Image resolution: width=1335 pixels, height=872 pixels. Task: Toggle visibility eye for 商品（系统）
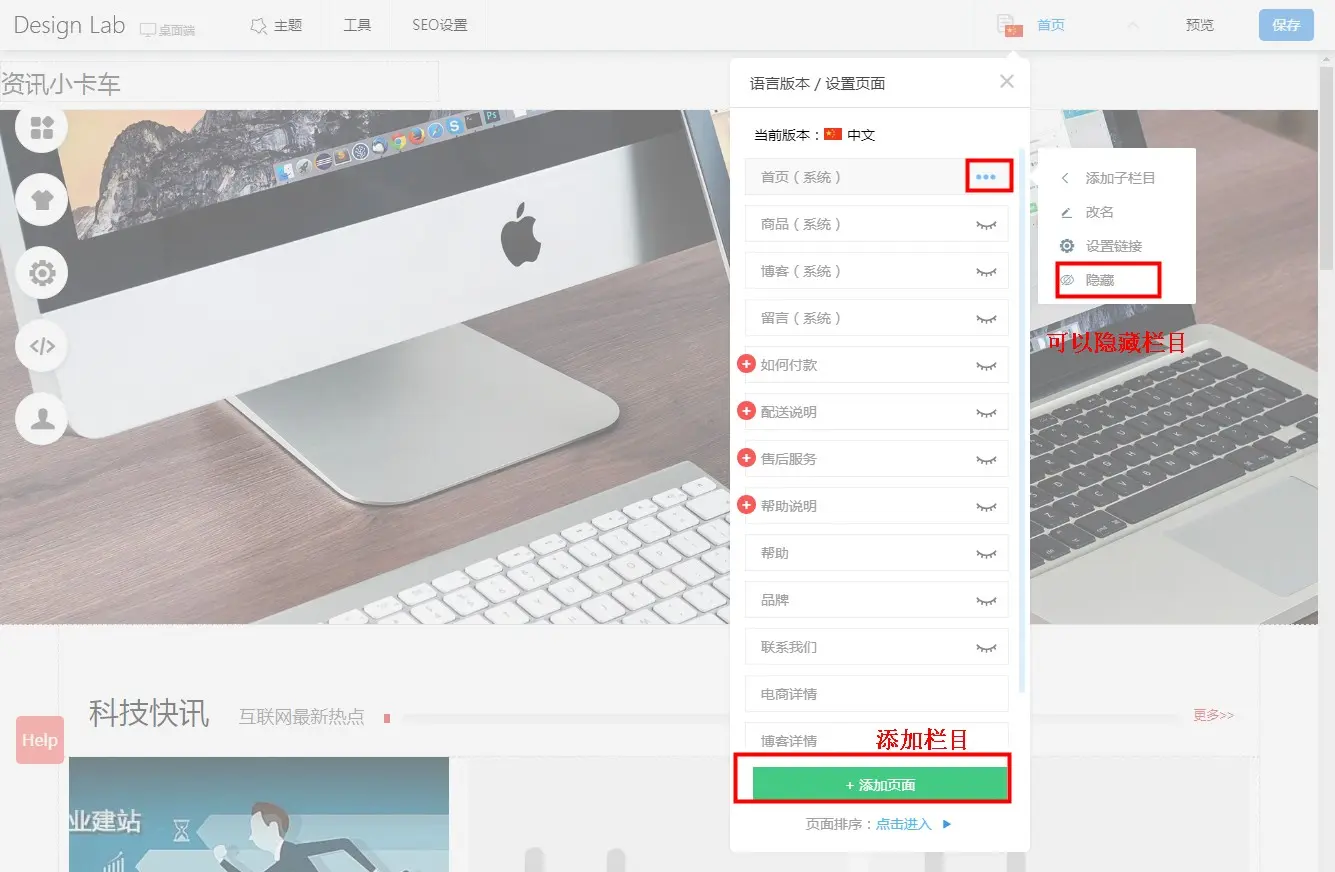click(986, 225)
